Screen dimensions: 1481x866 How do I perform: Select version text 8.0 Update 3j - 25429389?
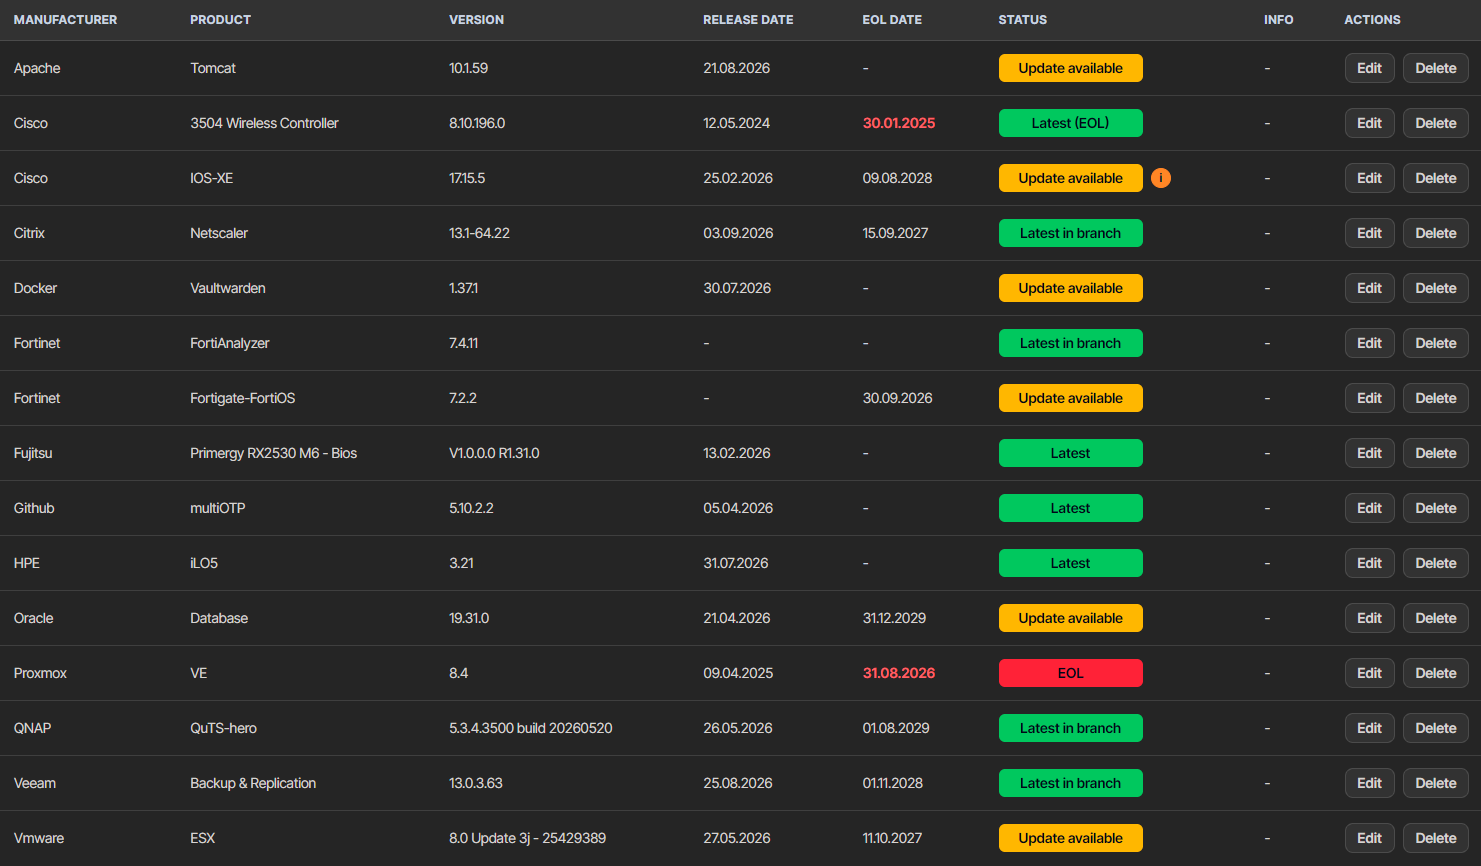pyautogui.click(x=527, y=838)
